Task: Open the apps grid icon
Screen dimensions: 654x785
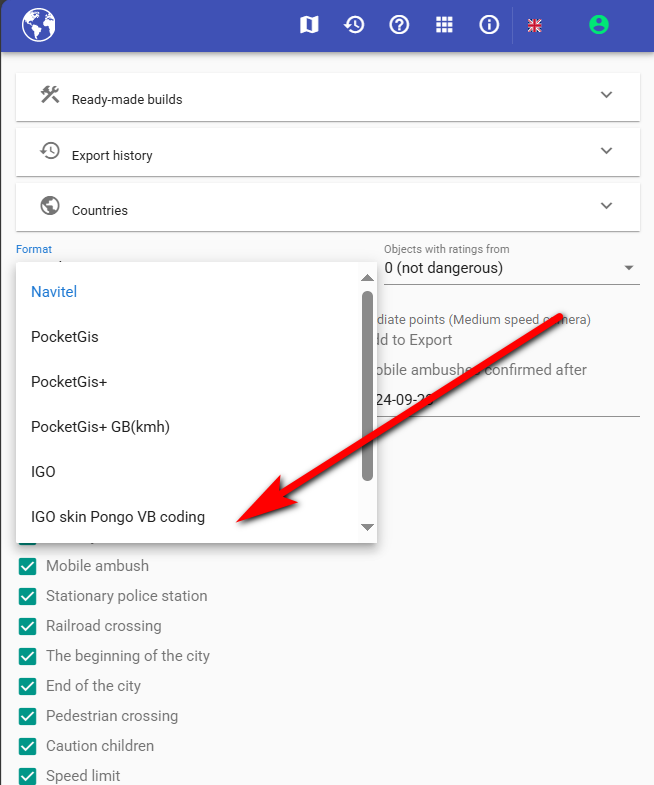Action: click(444, 25)
